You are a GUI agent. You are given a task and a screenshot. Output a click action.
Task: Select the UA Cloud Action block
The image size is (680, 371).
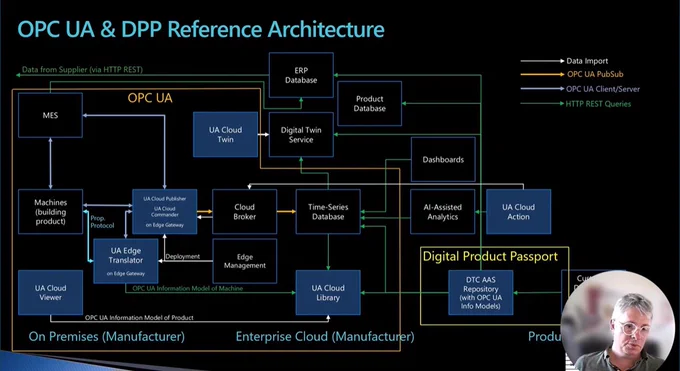[x=519, y=212]
